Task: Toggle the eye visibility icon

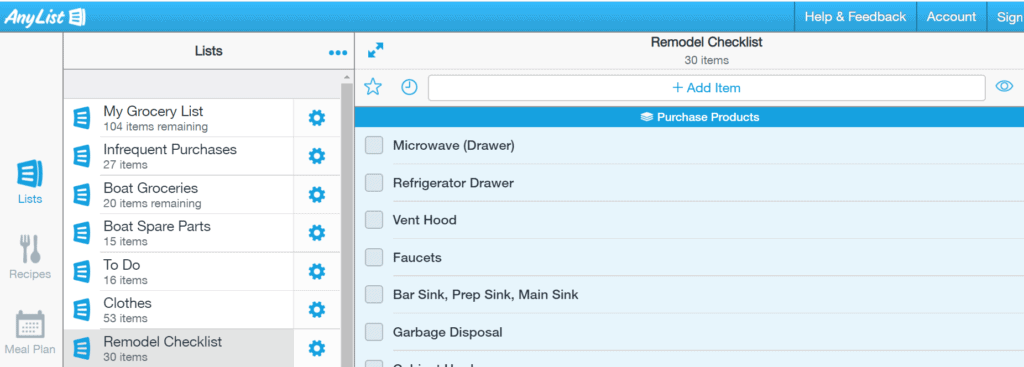Action: coord(1004,86)
